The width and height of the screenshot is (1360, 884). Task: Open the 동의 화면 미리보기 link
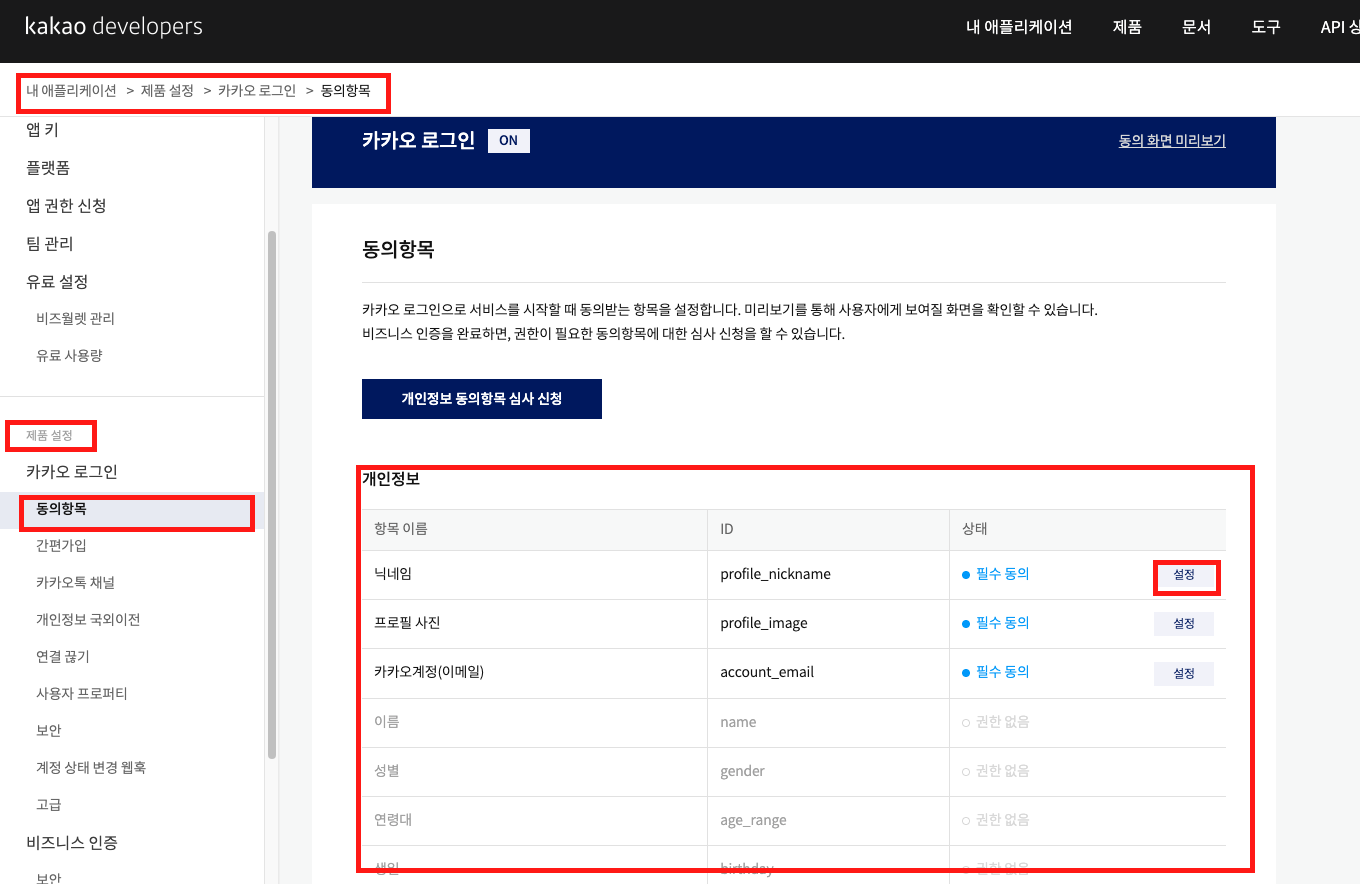[x=1172, y=141]
